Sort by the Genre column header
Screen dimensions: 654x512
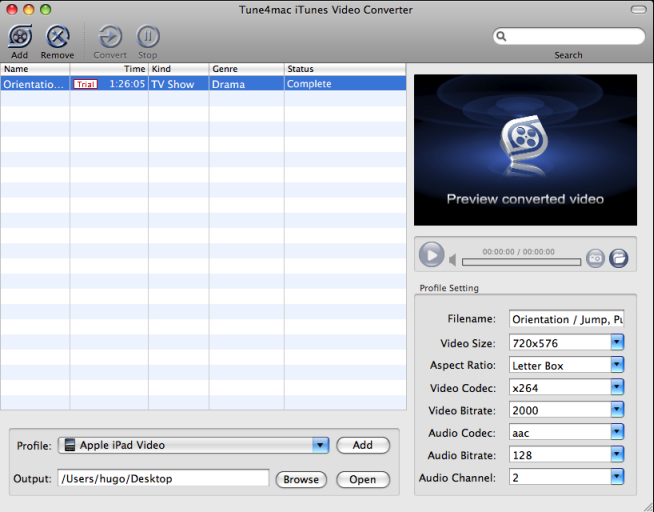247,69
